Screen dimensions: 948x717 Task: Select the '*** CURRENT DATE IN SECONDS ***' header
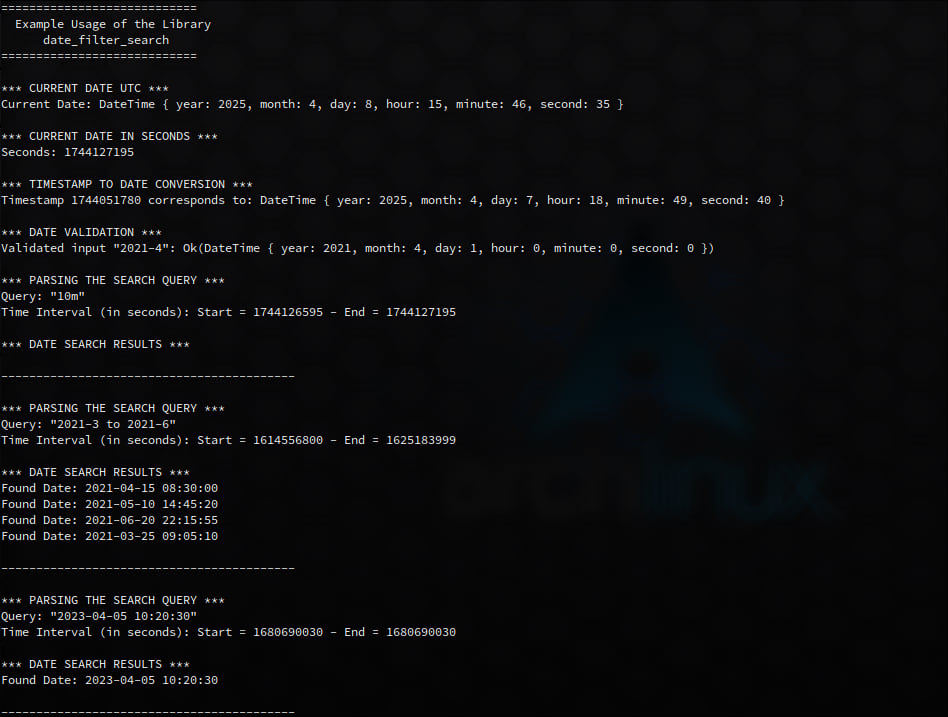pyautogui.click(x=109, y=136)
